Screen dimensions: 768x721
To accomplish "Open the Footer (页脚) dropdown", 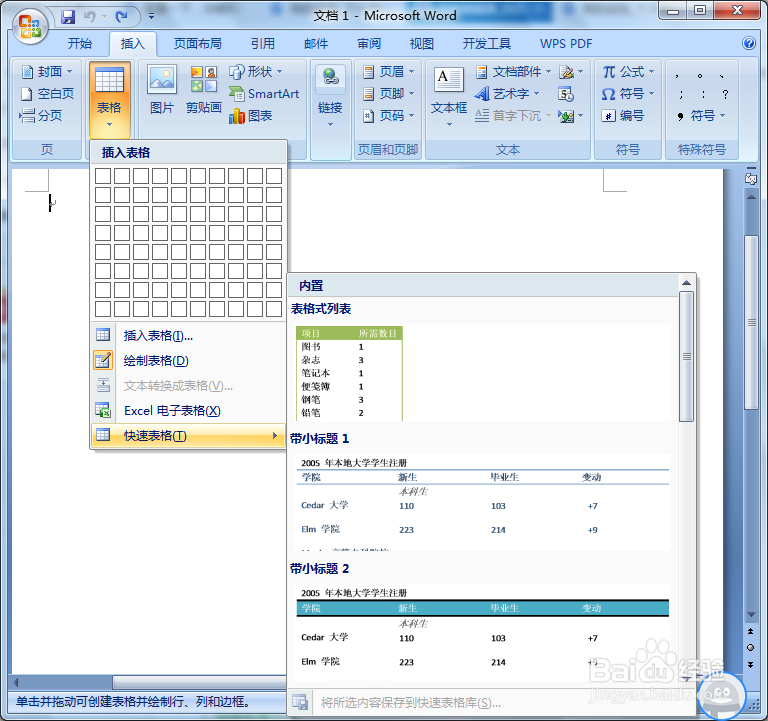I will pyautogui.click(x=389, y=94).
